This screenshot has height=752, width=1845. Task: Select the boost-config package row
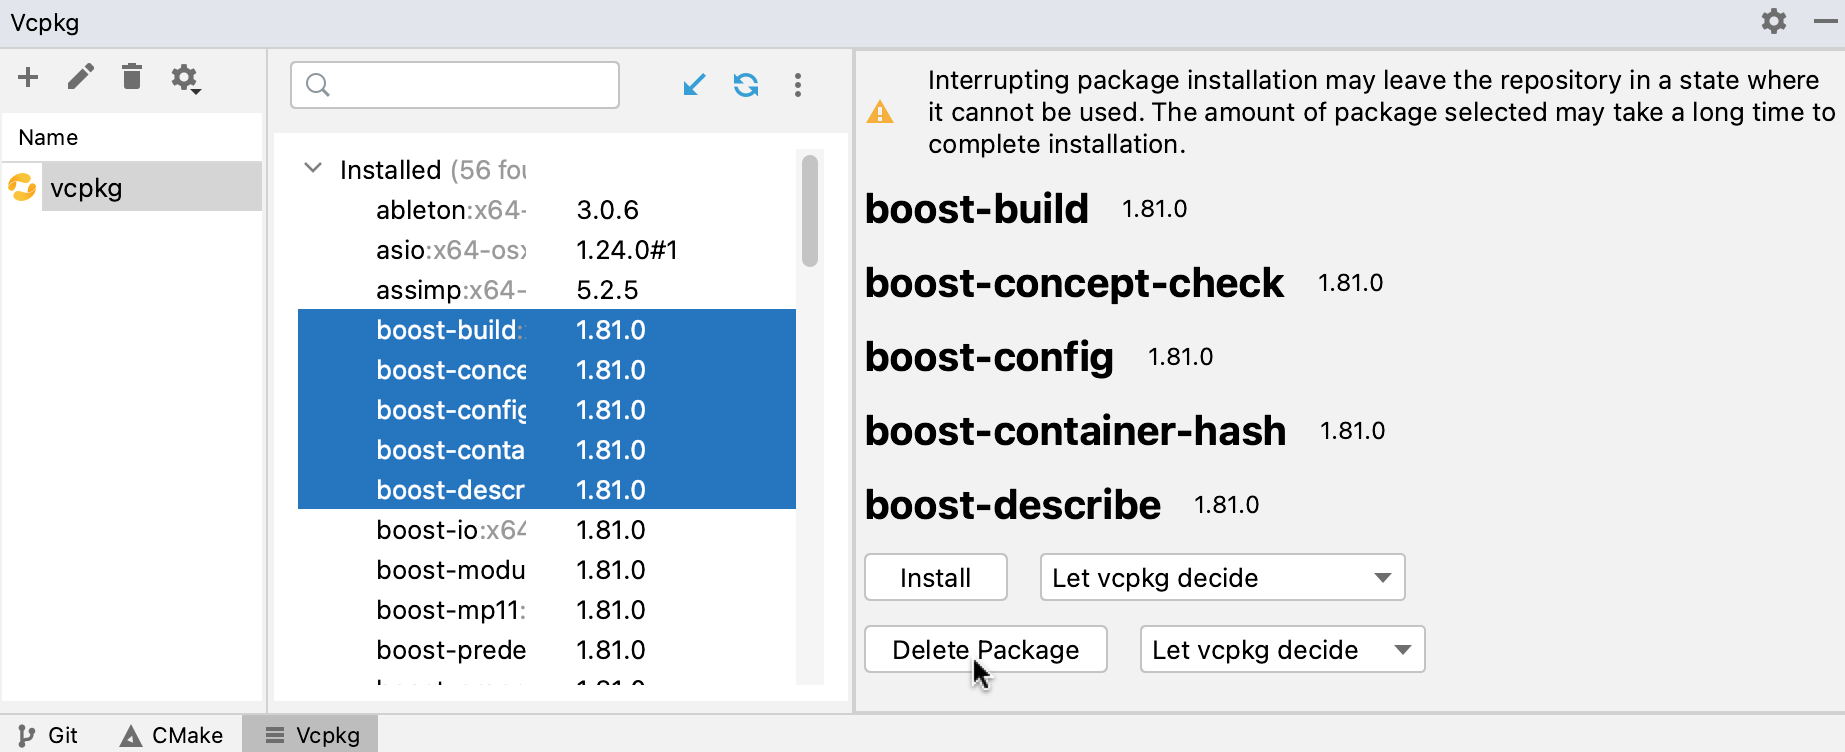pos(547,410)
